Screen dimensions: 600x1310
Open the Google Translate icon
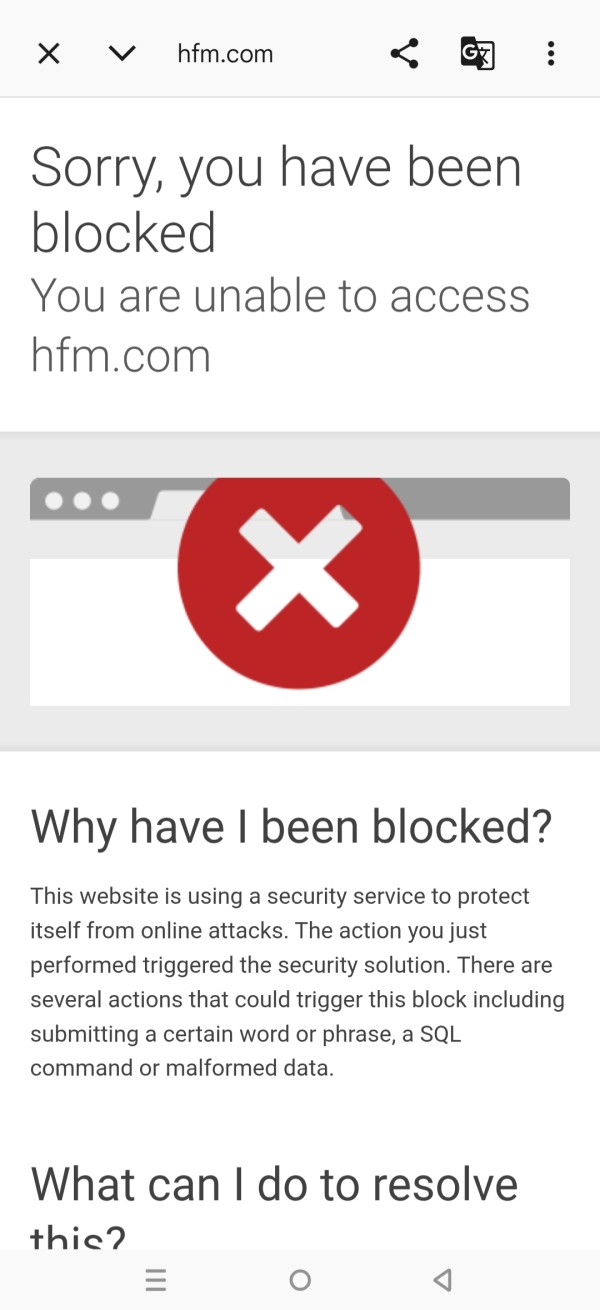click(477, 53)
